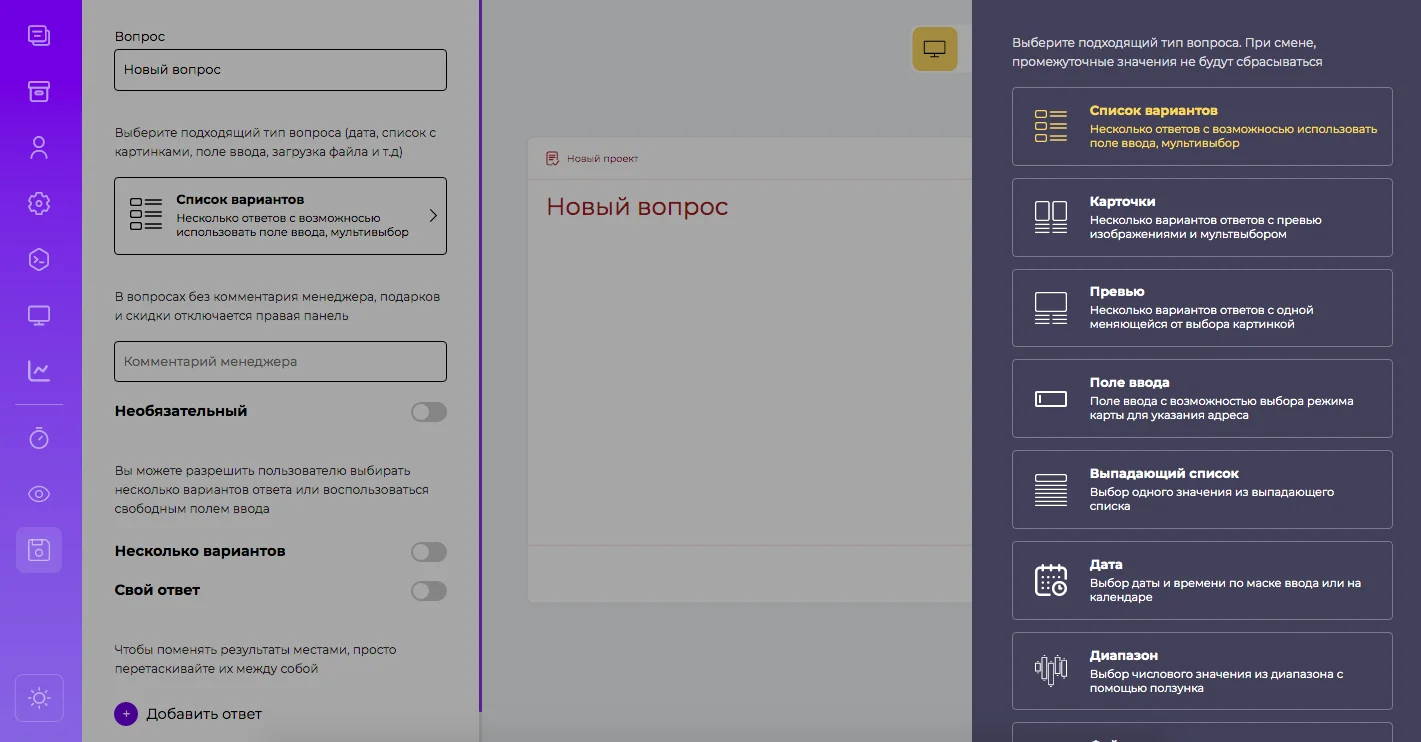Select Диапазон question type title
The width and height of the screenshot is (1421, 742).
(1124, 656)
